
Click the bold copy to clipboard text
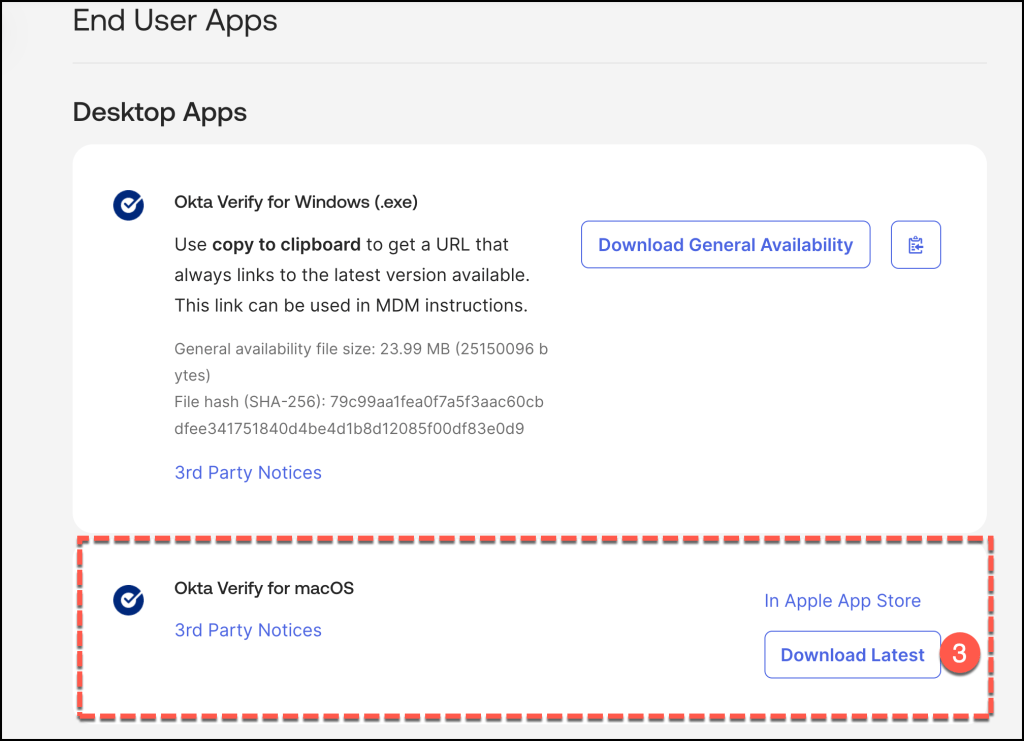(x=286, y=245)
